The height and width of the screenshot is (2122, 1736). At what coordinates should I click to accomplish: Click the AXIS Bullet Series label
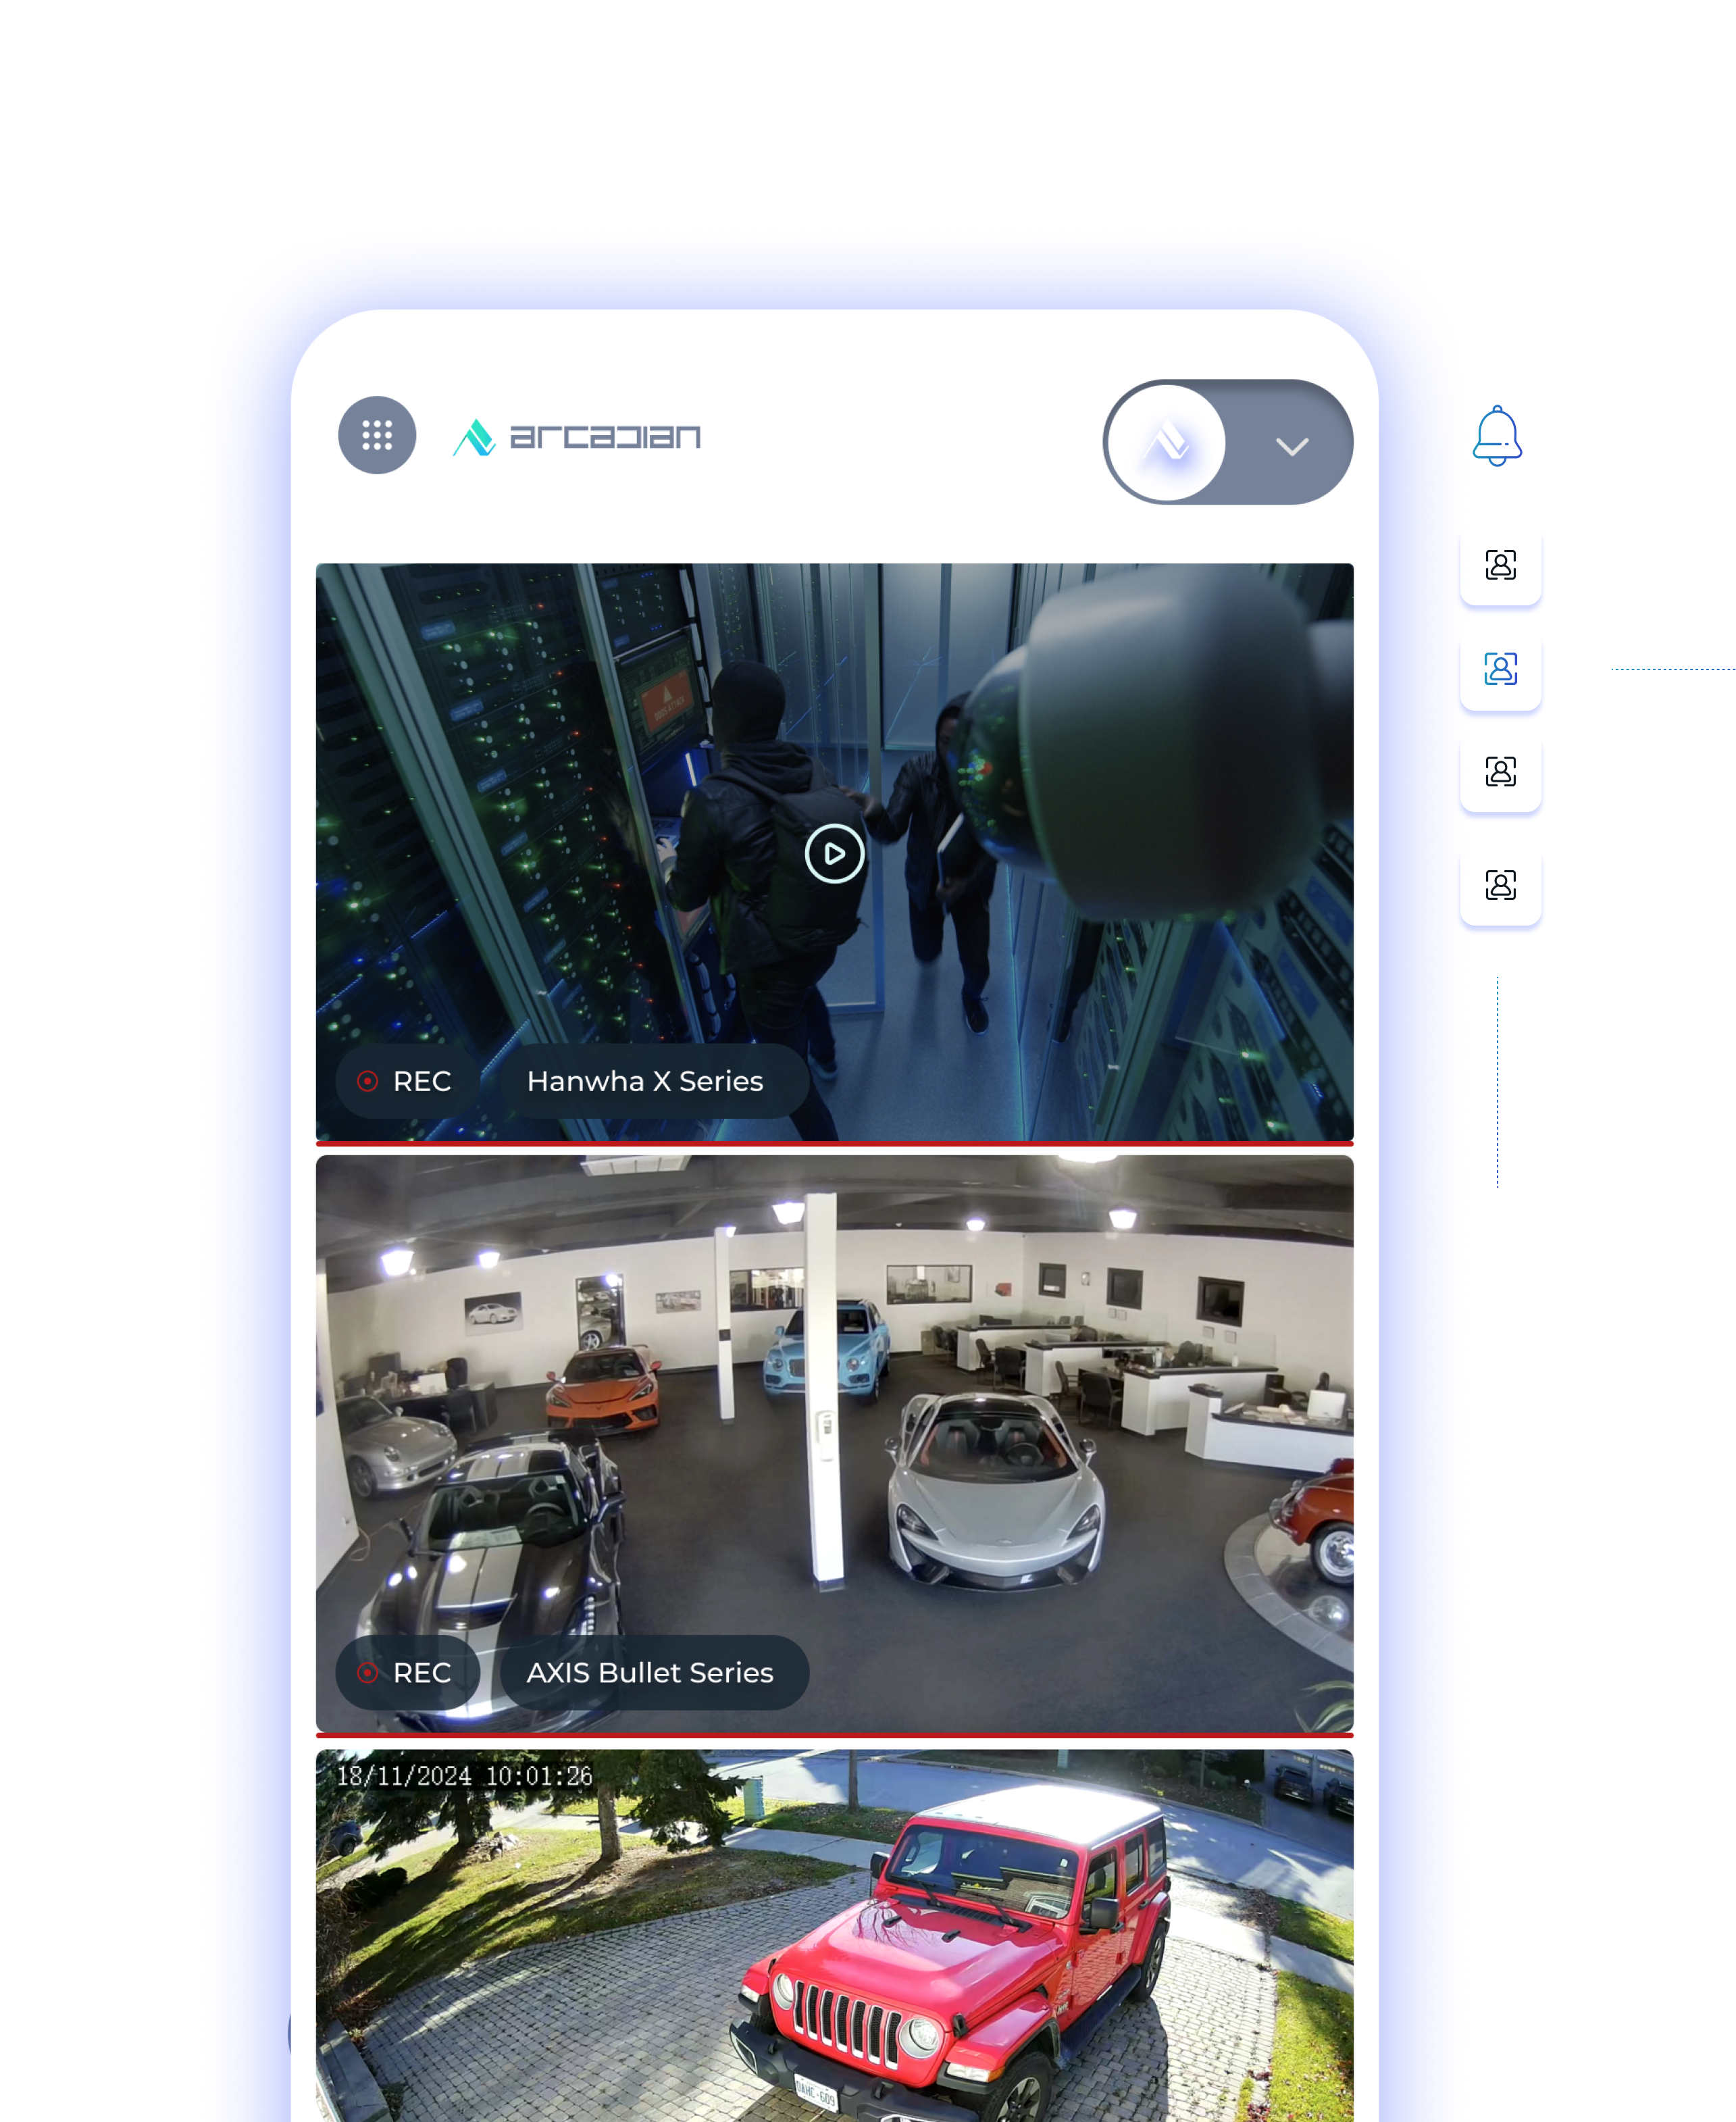click(650, 1672)
